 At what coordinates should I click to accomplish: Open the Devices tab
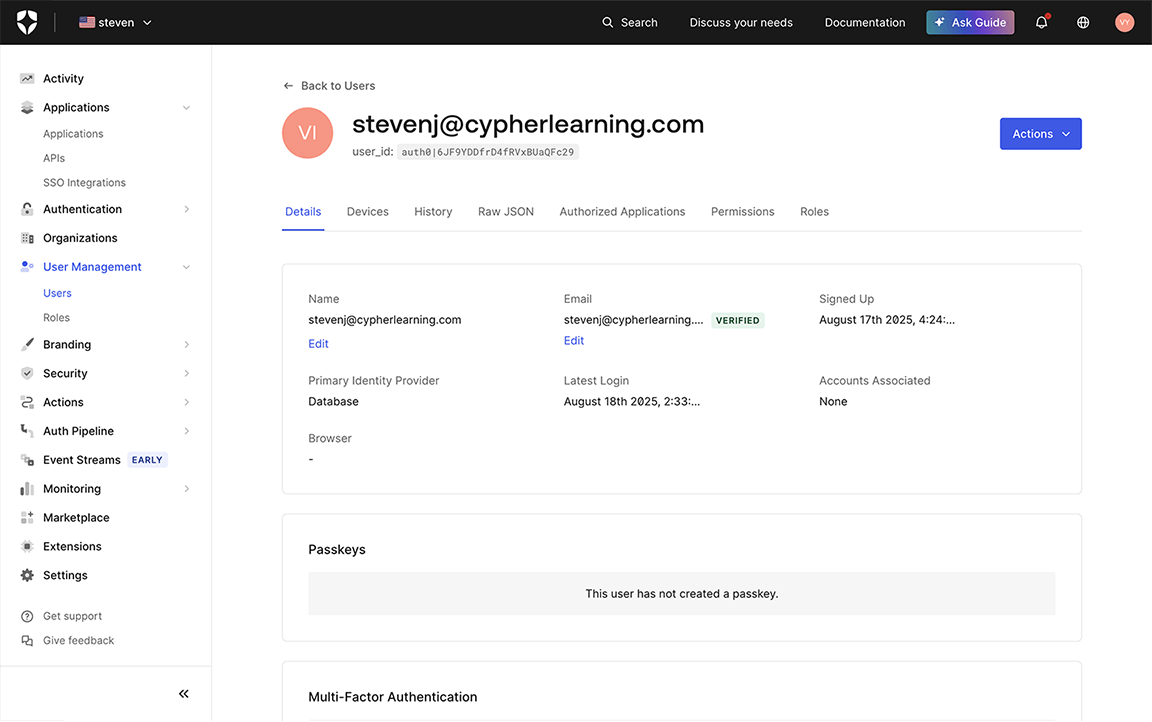[x=367, y=211]
